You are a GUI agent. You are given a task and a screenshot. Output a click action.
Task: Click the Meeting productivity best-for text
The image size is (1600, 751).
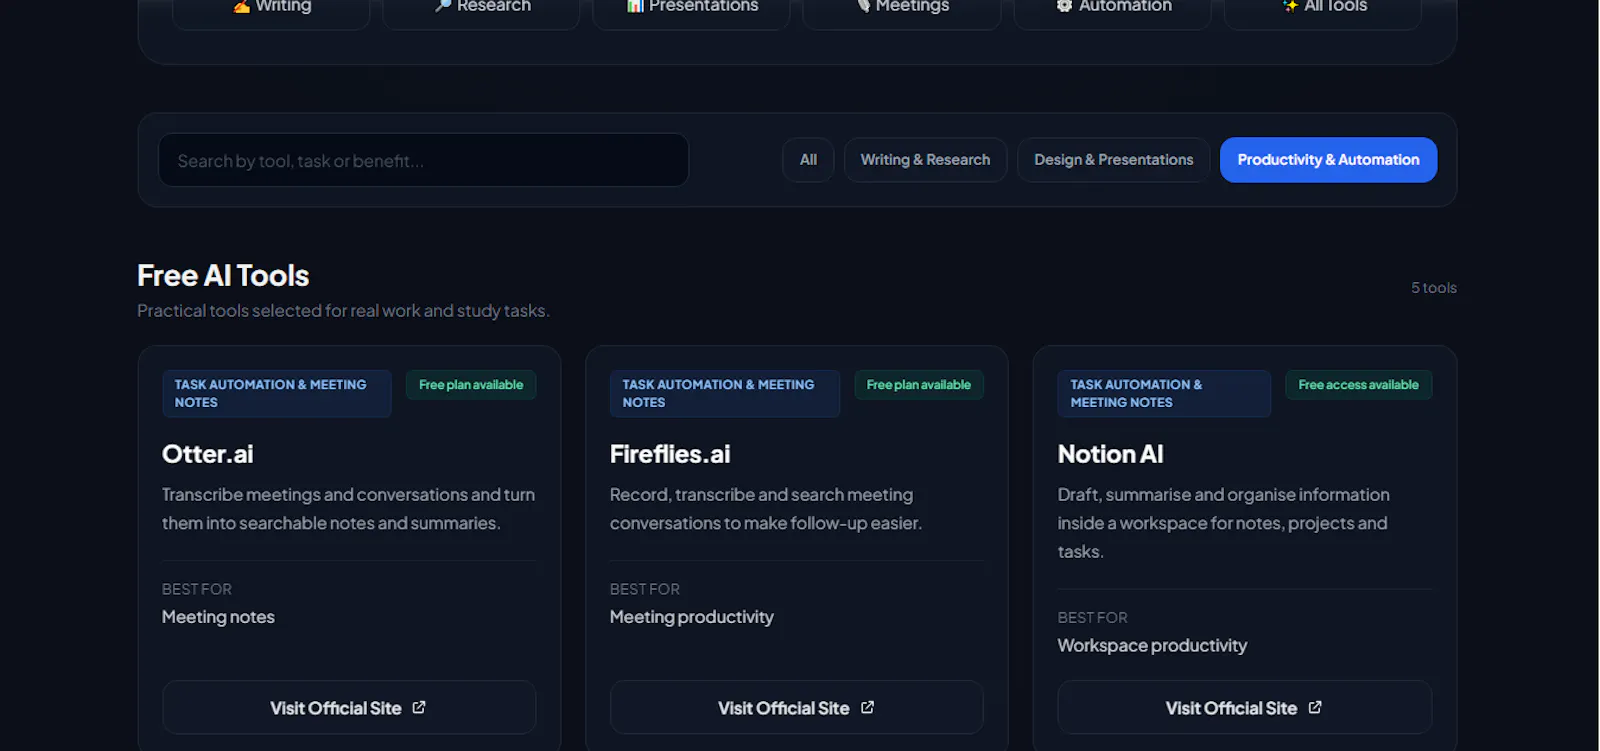click(692, 618)
